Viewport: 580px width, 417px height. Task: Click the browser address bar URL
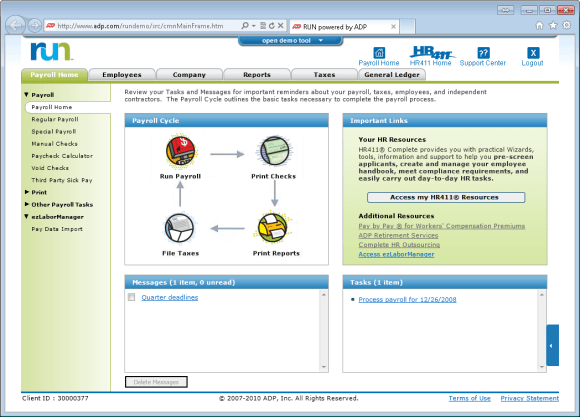point(140,26)
